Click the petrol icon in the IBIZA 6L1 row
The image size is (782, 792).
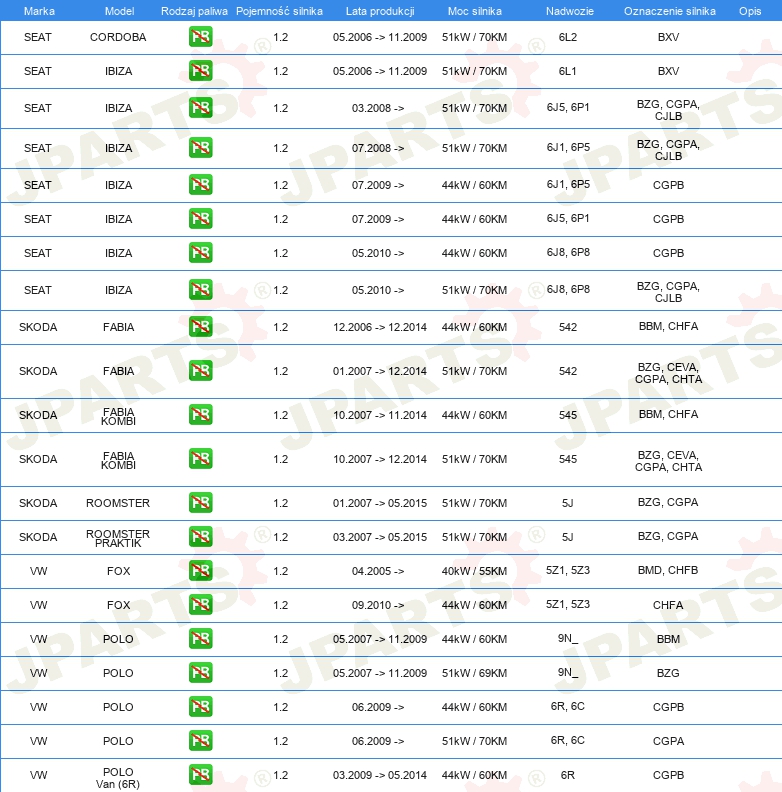pos(201,71)
